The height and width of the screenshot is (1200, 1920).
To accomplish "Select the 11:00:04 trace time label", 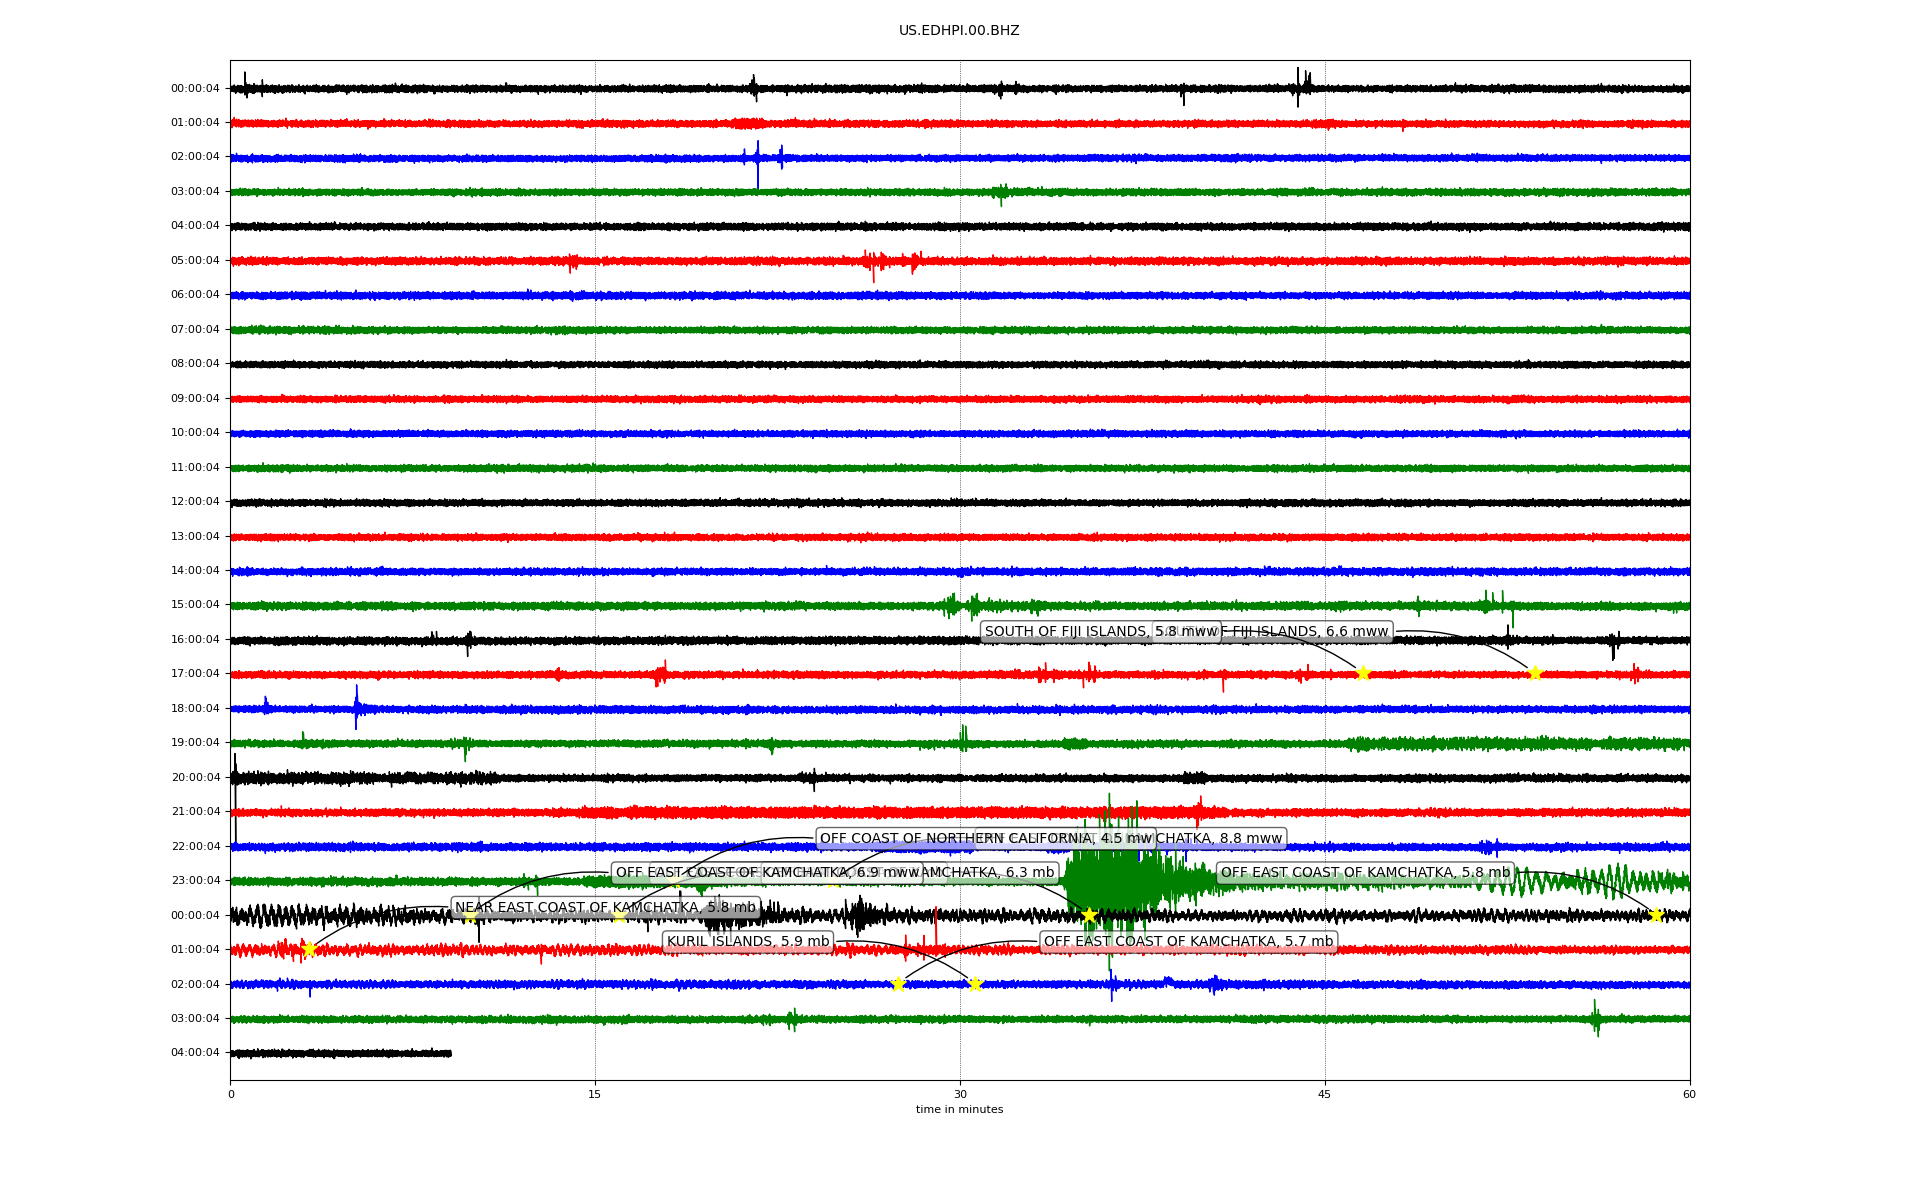I will pyautogui.click(x=195, y=468).
